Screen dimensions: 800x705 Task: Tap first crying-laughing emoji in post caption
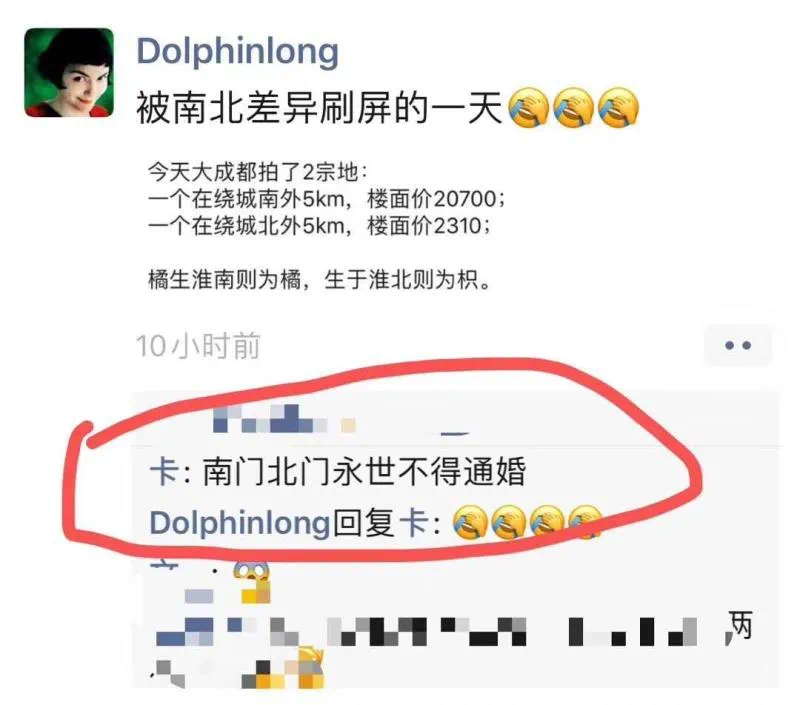click(529, 108)
